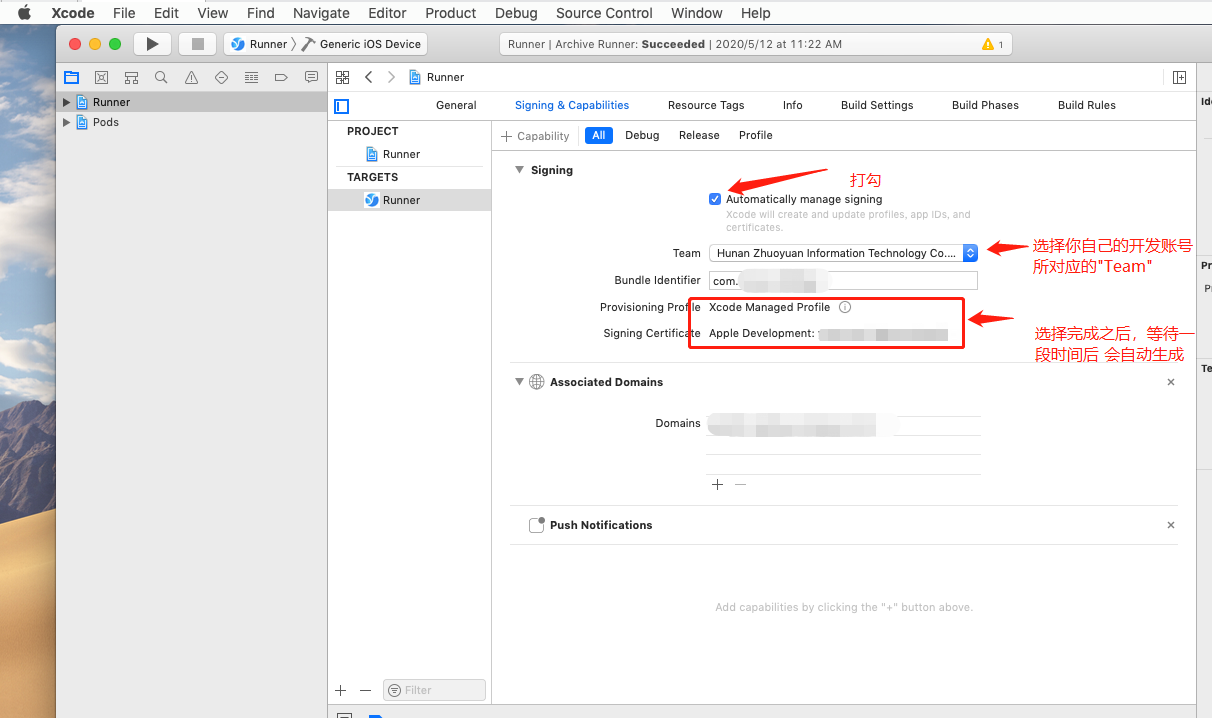Select the All configuration filter

(x=599, y=135)
